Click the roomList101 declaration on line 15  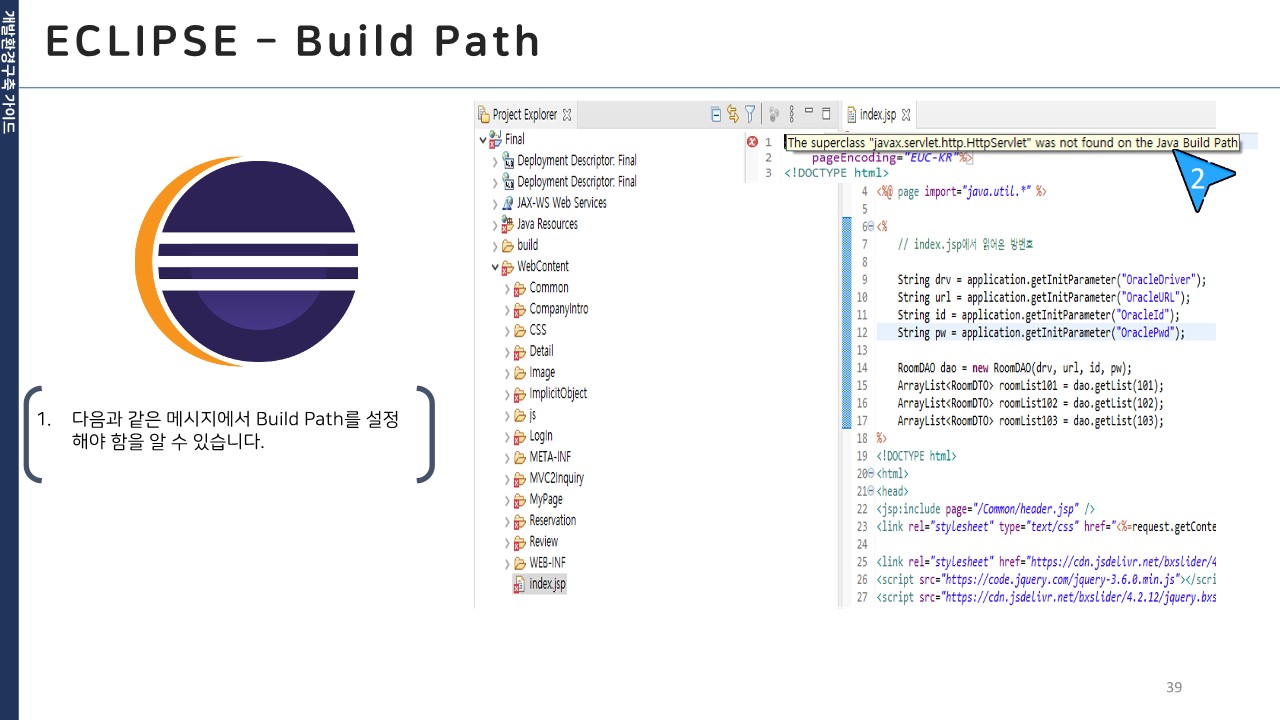pyautogui.click(x=1031, y=386)
